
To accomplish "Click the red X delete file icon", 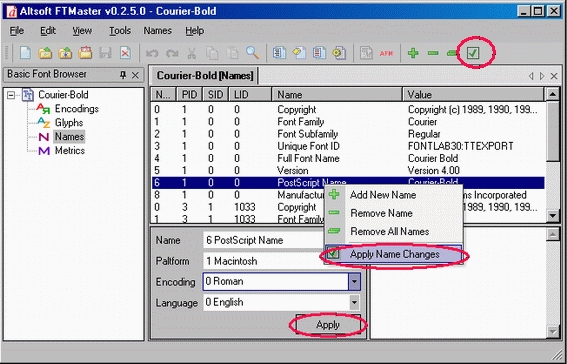I will (125, 53).
